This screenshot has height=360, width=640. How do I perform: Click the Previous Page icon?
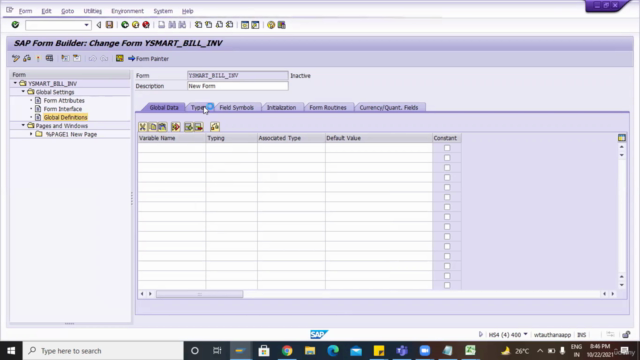(209, 25)
